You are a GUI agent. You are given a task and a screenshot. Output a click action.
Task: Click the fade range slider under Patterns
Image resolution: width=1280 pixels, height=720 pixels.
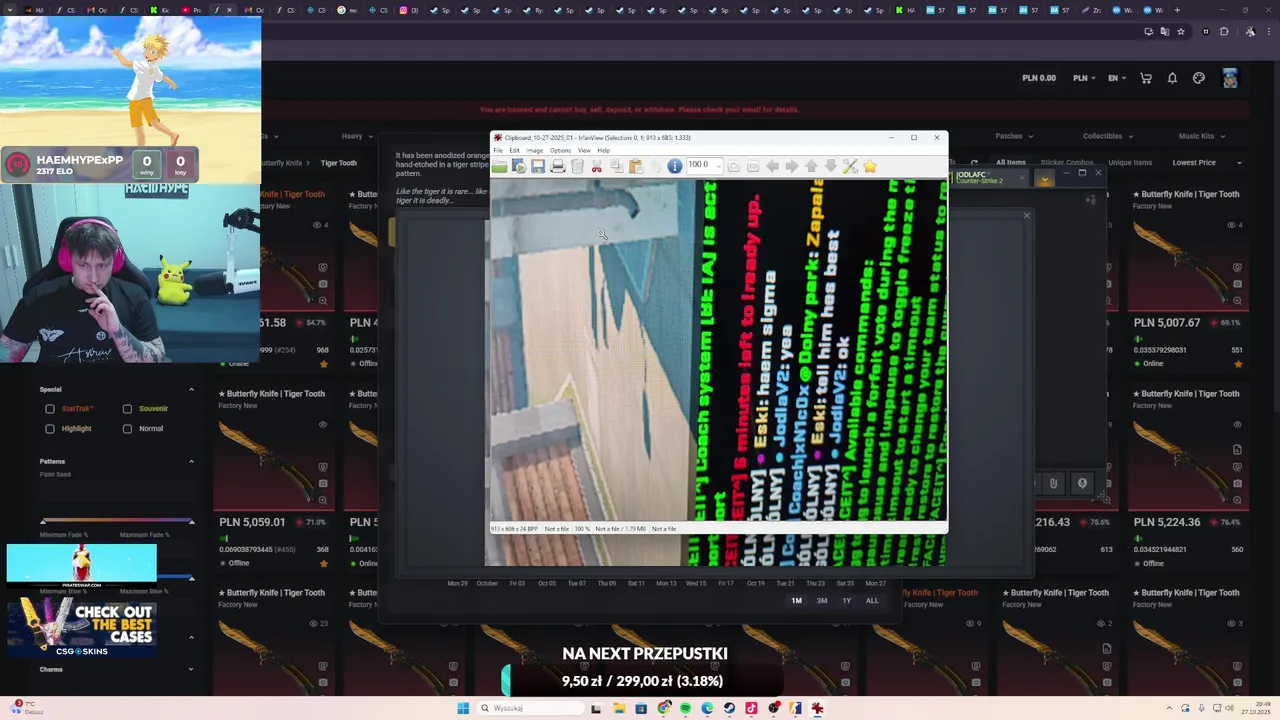[x=117, y=521]
